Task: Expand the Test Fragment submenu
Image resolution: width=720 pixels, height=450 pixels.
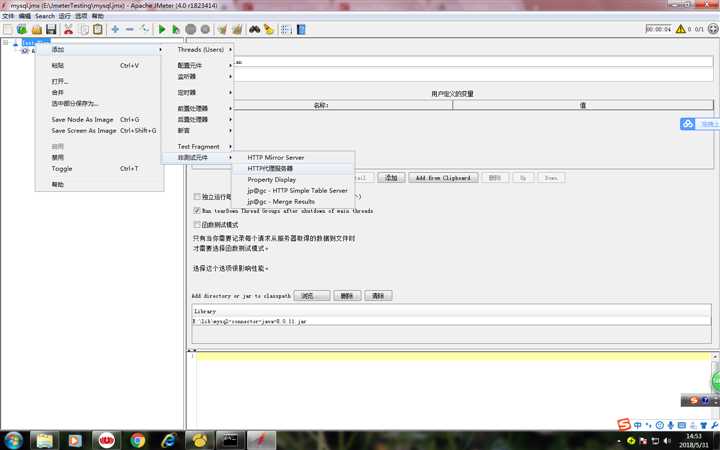Action: tap(198, 146)
